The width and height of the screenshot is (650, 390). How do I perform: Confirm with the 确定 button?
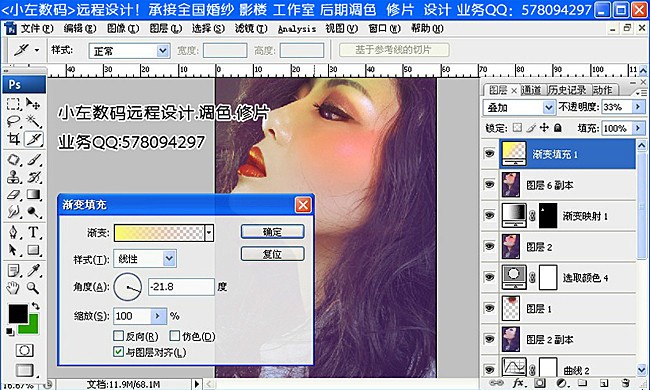coord(273,232)
